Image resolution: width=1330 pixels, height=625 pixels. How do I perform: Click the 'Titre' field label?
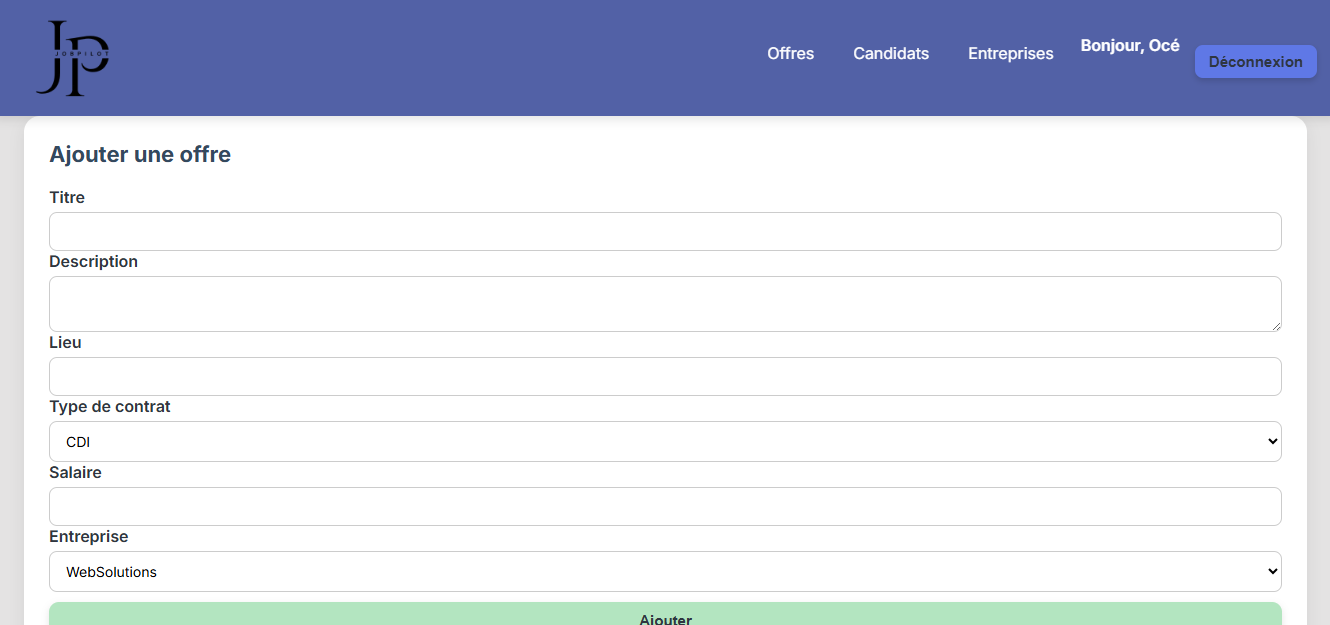coord(67,198)
